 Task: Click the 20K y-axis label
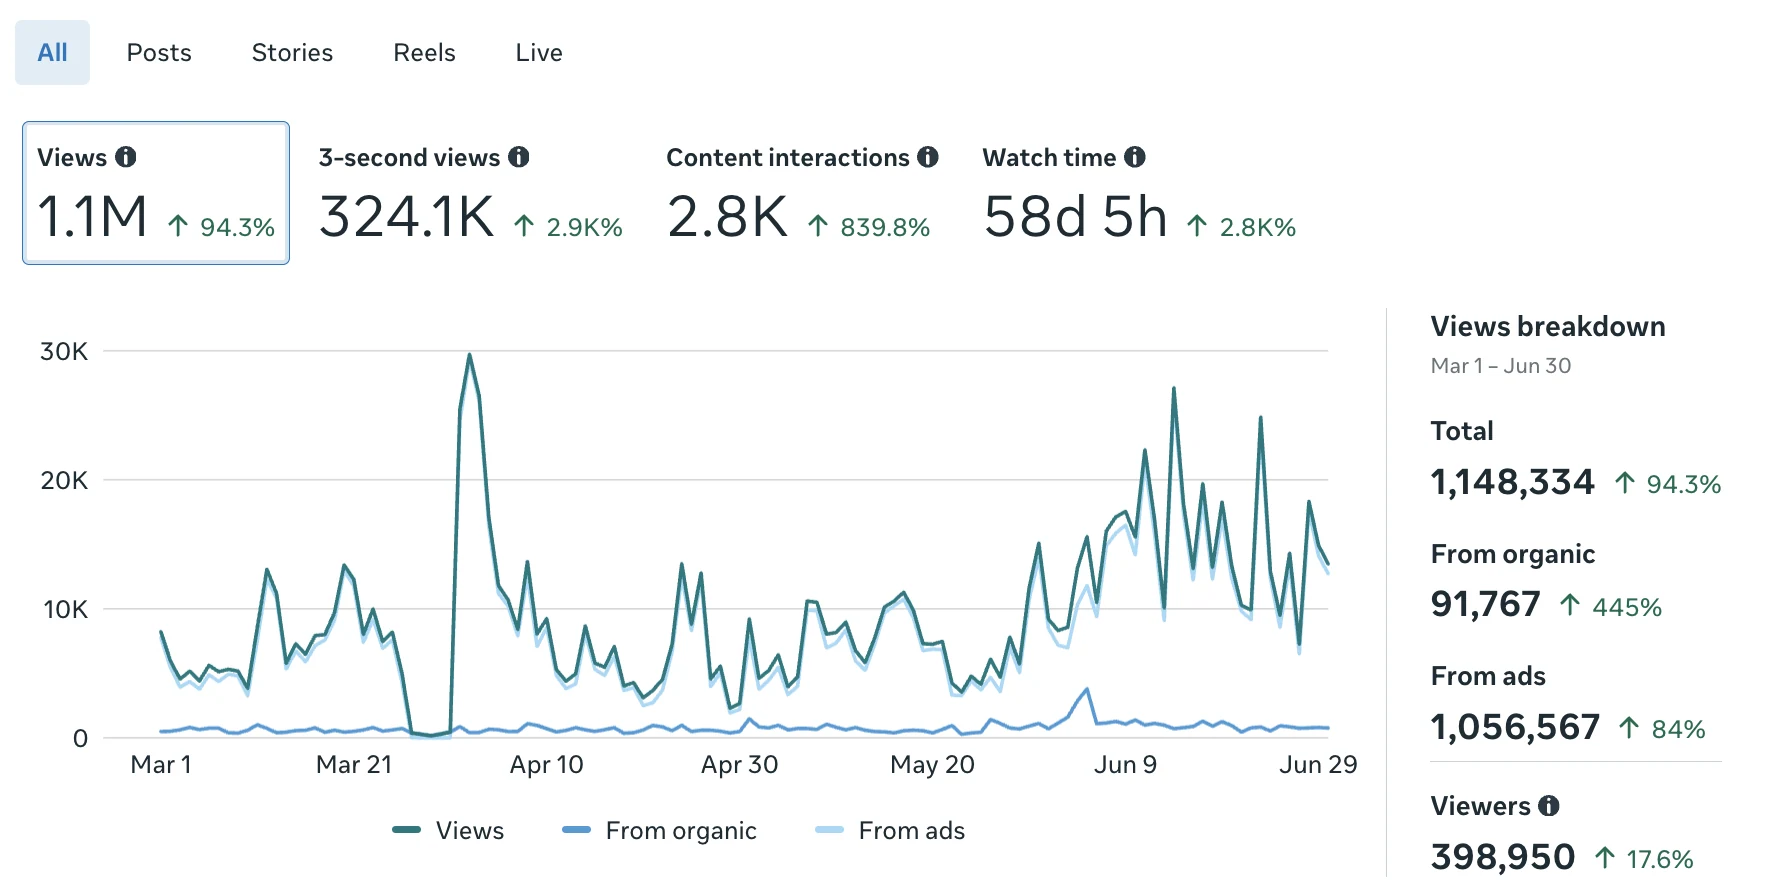pyautogui.click(x=64, y=480)
